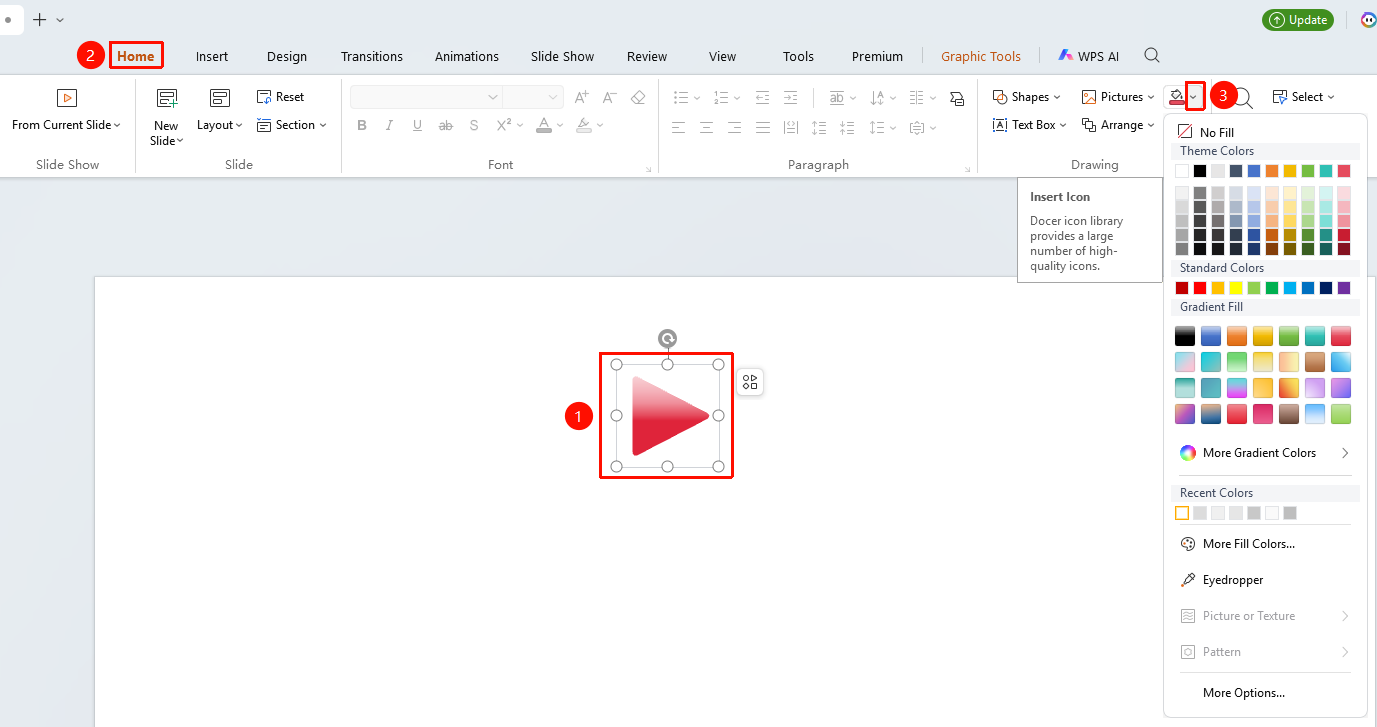Switch to the Insert tab
The width and height of the screenshot is (1377, 727).
(212, 56)
